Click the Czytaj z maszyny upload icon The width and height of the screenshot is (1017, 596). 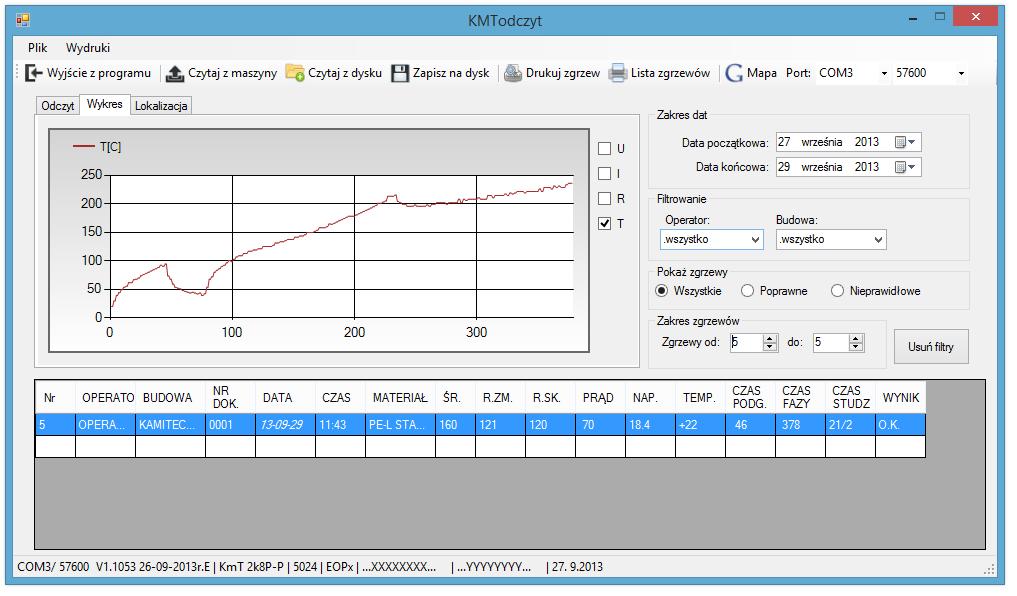click(x=174, y=73)
